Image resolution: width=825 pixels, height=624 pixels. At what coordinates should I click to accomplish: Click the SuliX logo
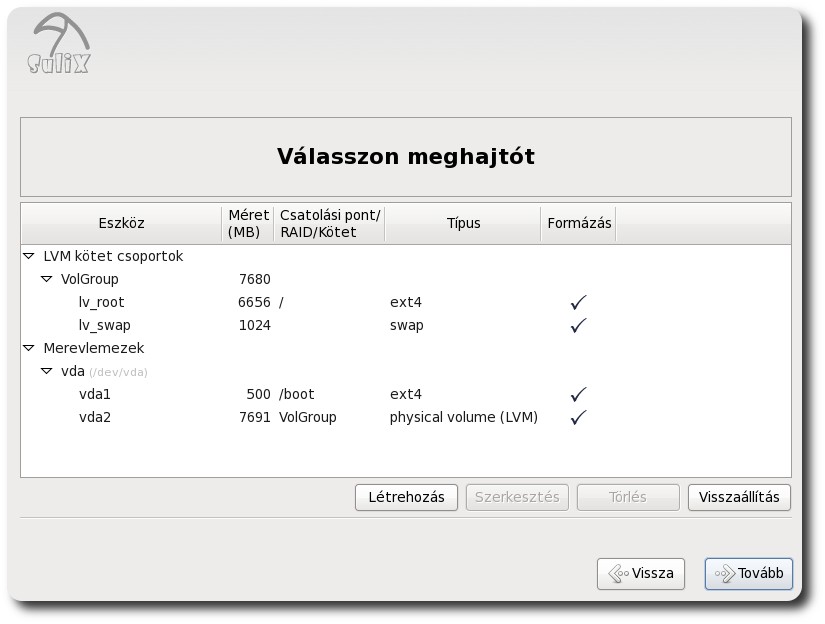(x=60, y=43)
